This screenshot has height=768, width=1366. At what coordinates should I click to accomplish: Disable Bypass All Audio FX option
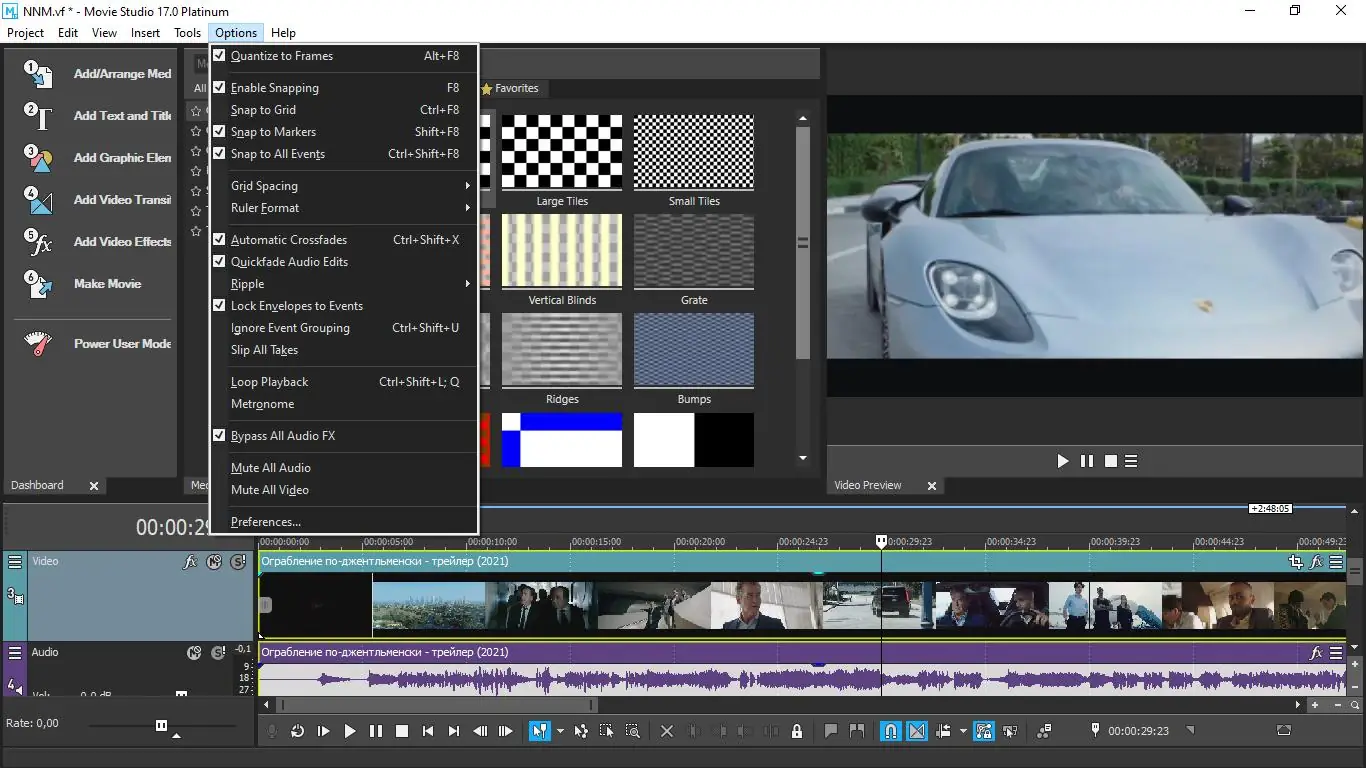283,436
